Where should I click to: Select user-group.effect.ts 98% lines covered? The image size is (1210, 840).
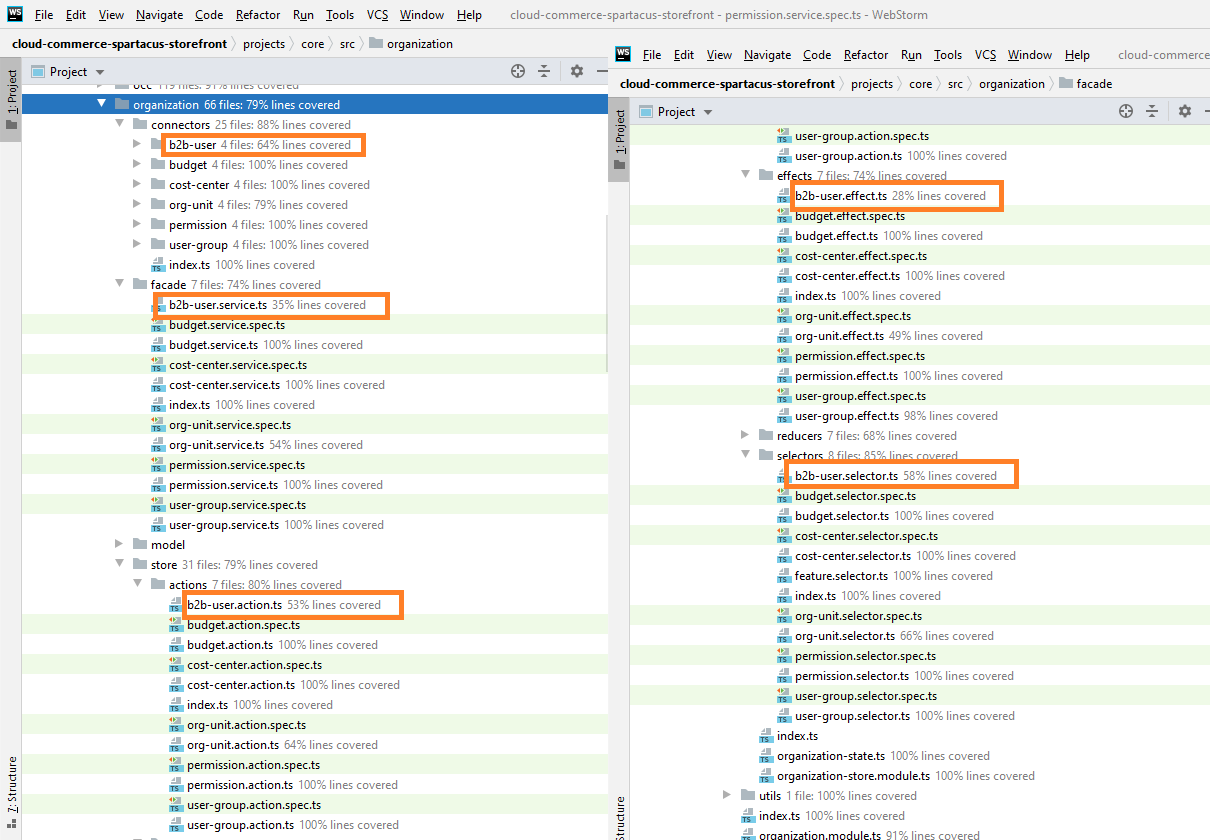[896, 416]
